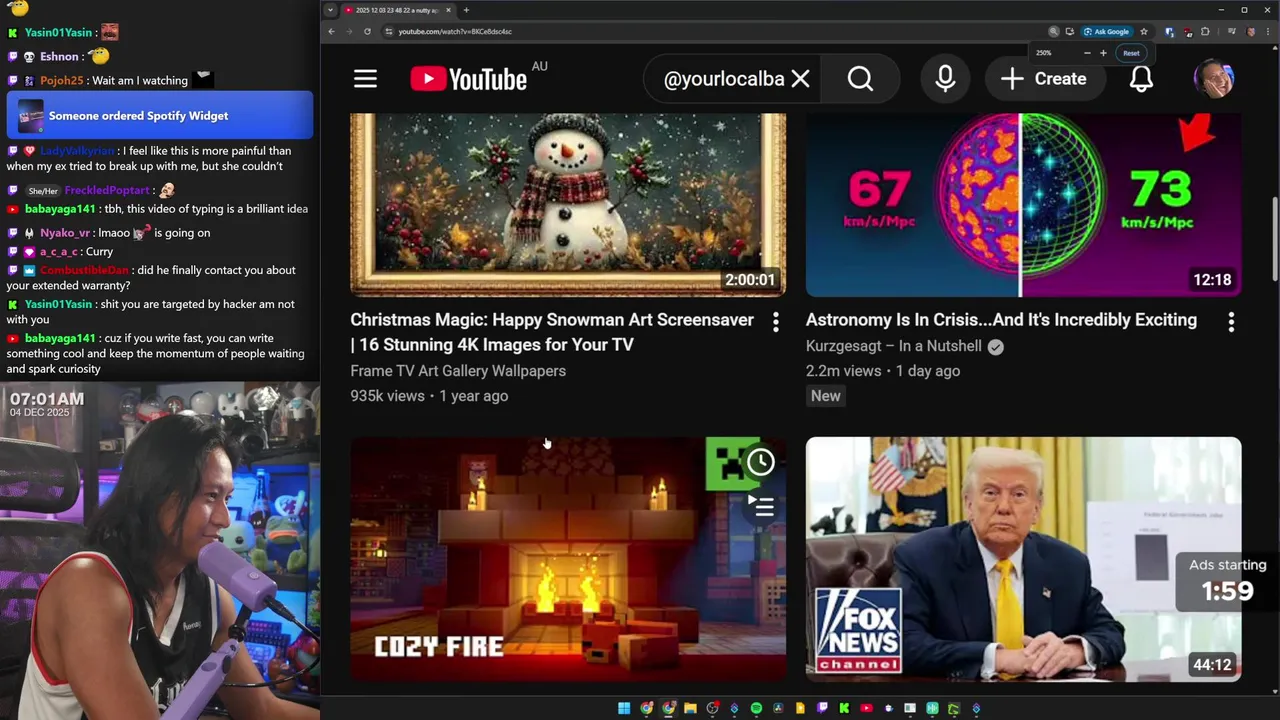Click the youtube.com address bar URL
This screenshot has width=1280, height=720.
[x=455, y=31]
